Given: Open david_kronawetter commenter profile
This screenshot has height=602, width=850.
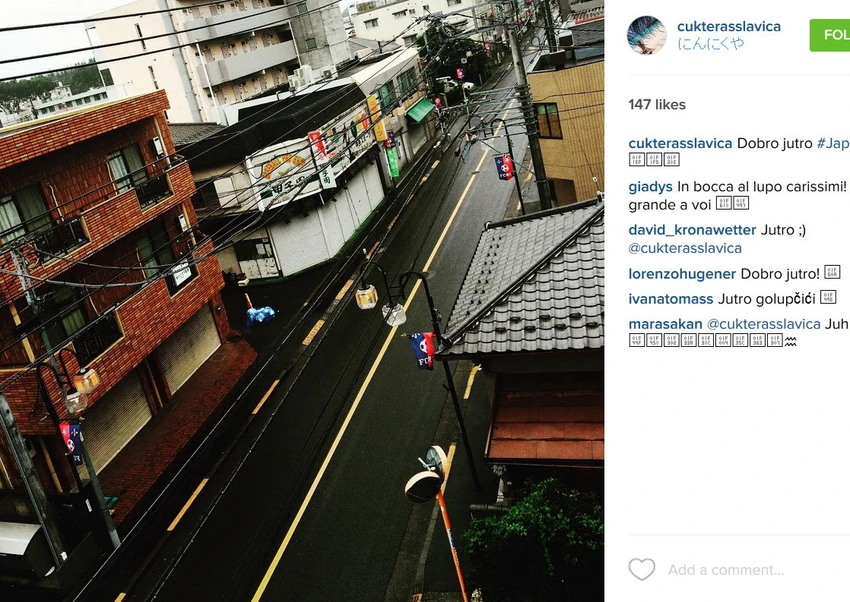Looking at the screenshot, I should click(692, 230).
